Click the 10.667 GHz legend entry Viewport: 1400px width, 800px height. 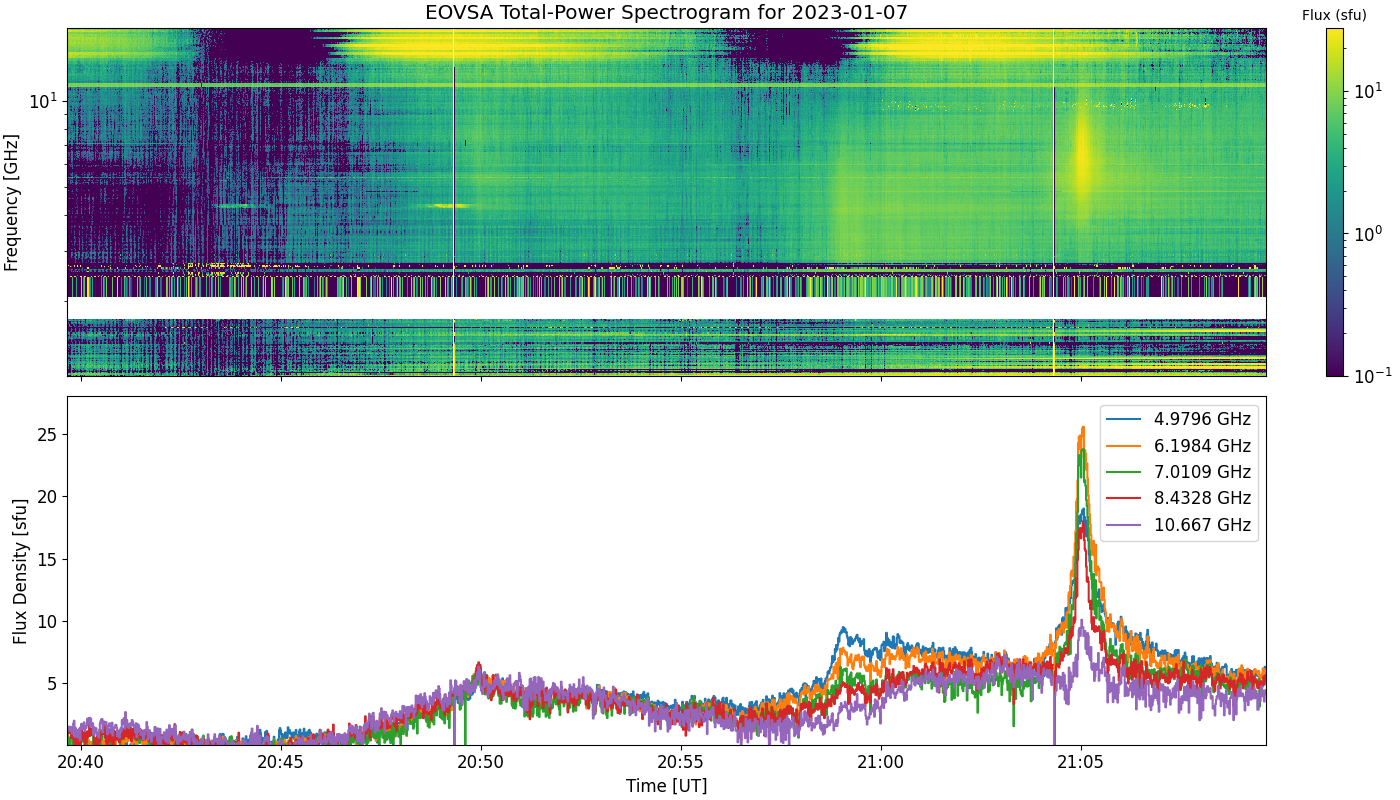click(x=1179, y=525)
